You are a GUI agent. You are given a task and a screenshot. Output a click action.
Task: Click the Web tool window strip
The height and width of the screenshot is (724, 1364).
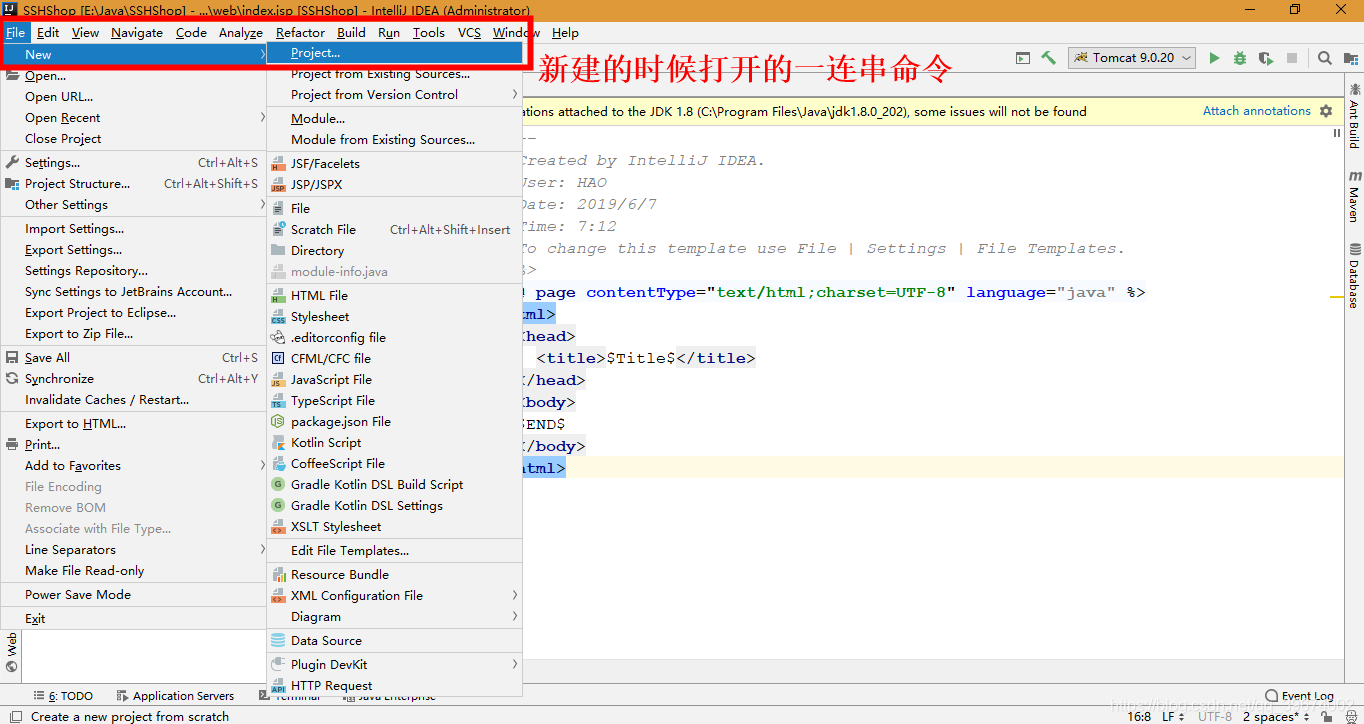11,652
